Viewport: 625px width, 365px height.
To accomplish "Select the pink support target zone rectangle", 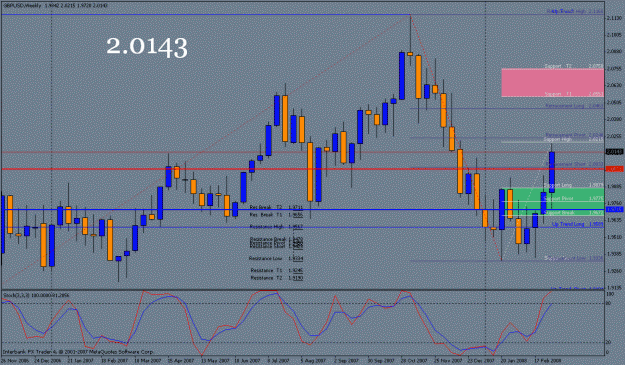I will pos(552,82).
